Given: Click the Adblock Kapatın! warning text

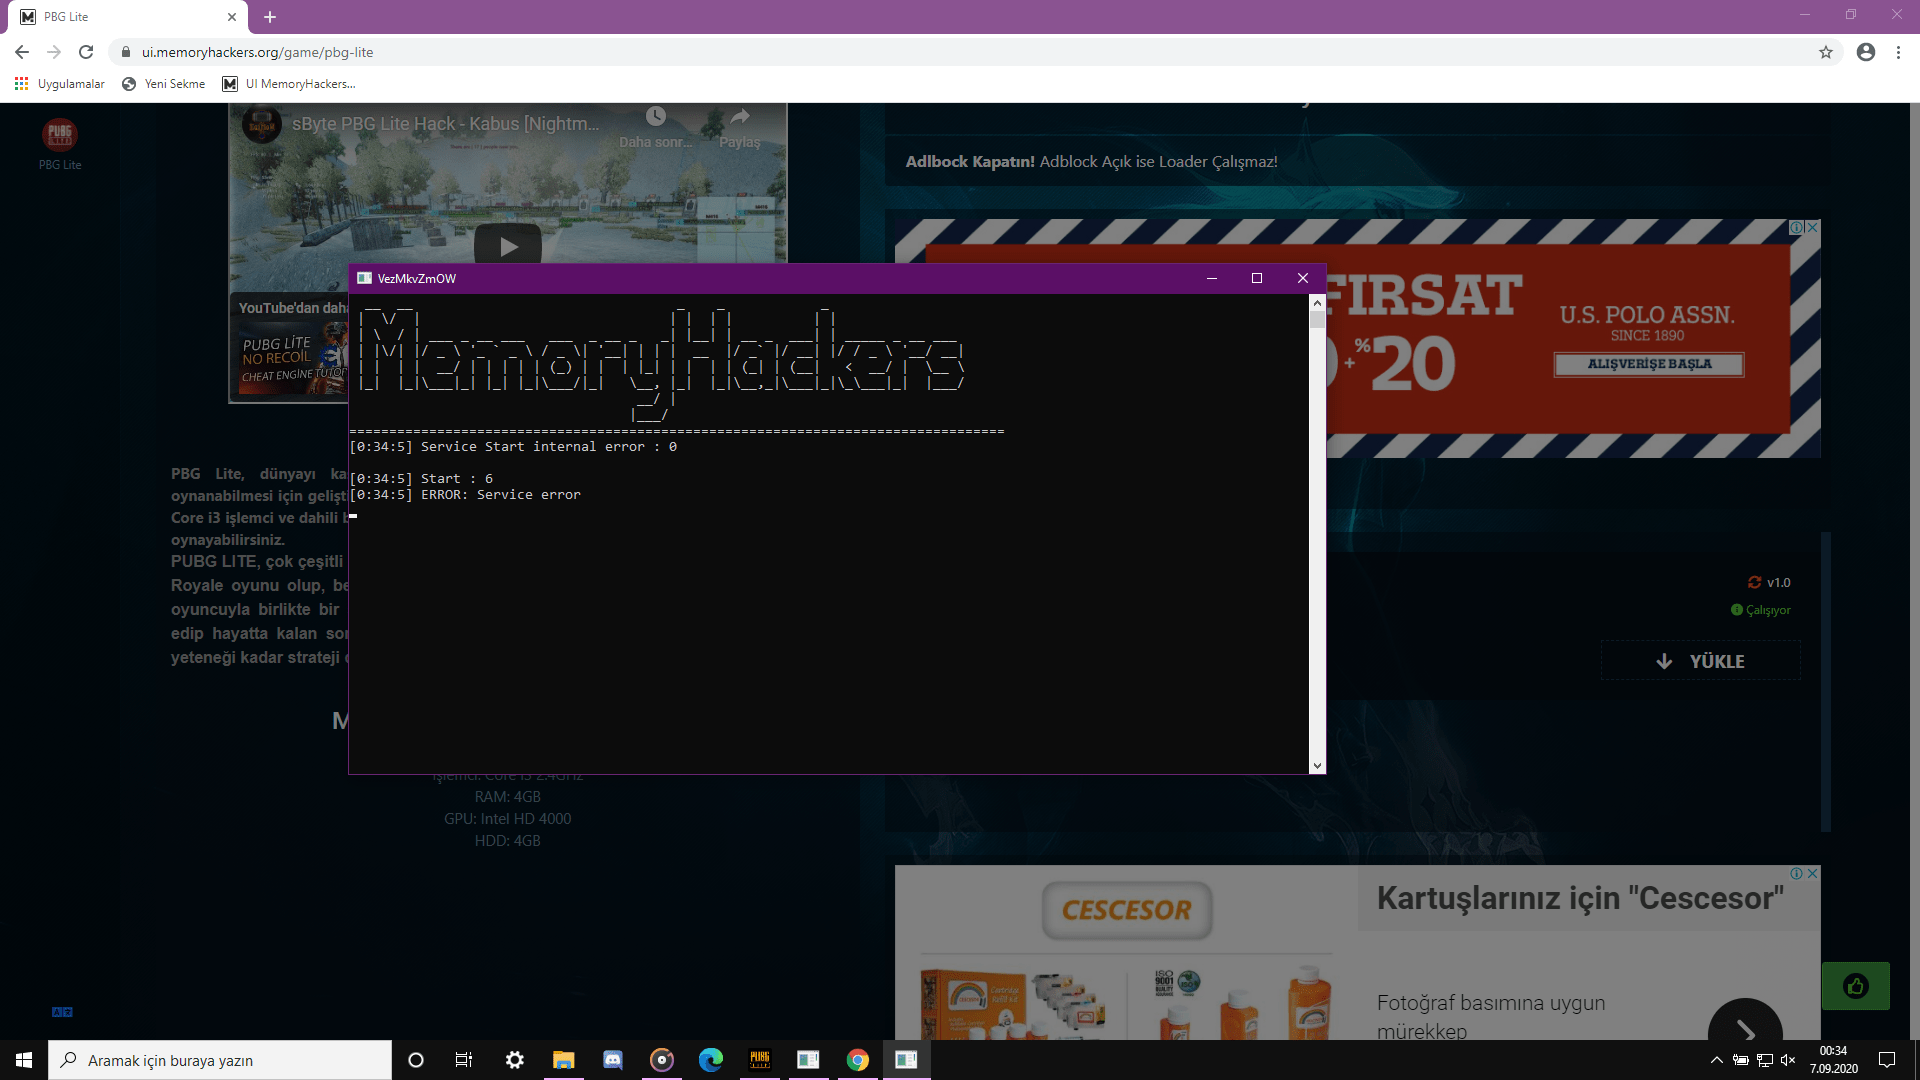Looking at the screenshot, I should coord(970,162).
